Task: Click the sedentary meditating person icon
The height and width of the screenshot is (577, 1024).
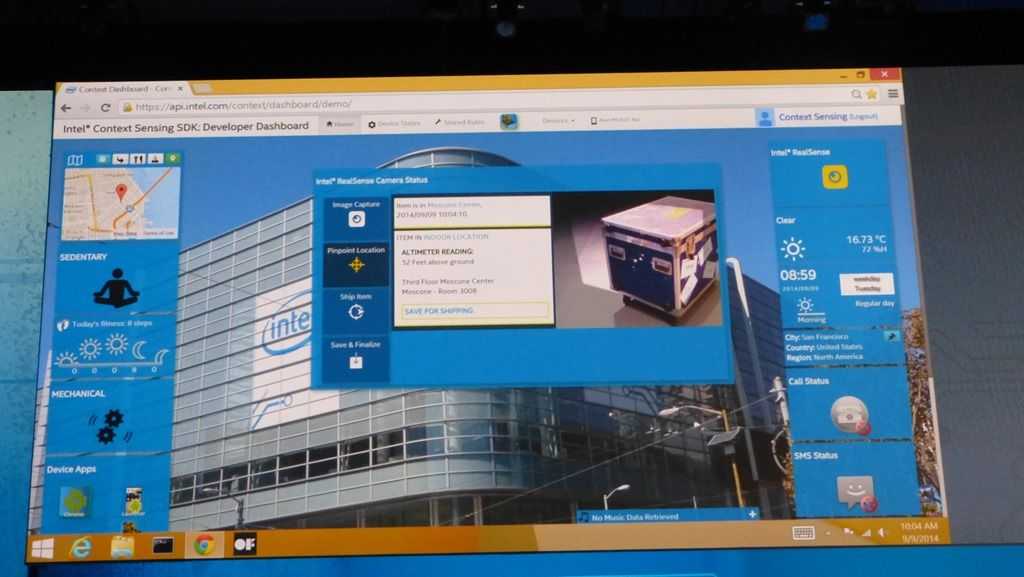Action: [116, 288]
